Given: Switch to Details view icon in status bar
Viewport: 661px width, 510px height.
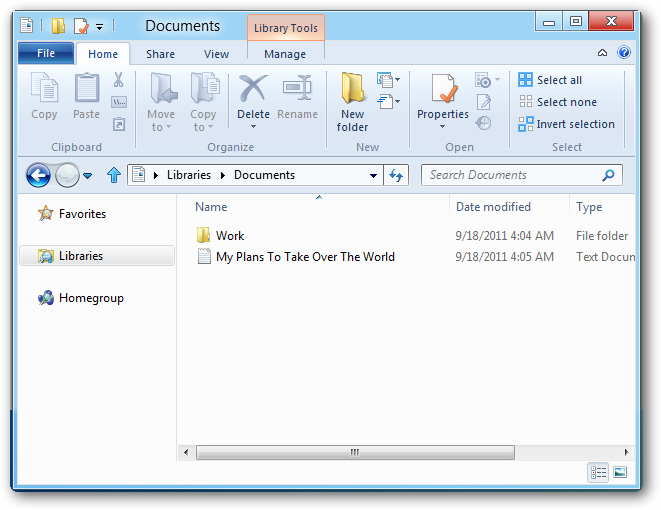Looking at the screenshot, I should tap(598, 472).
